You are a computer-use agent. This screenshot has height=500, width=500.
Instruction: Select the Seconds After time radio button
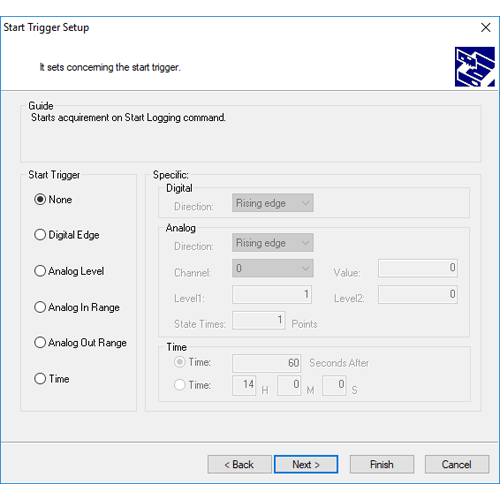click(x=180, y=362)
